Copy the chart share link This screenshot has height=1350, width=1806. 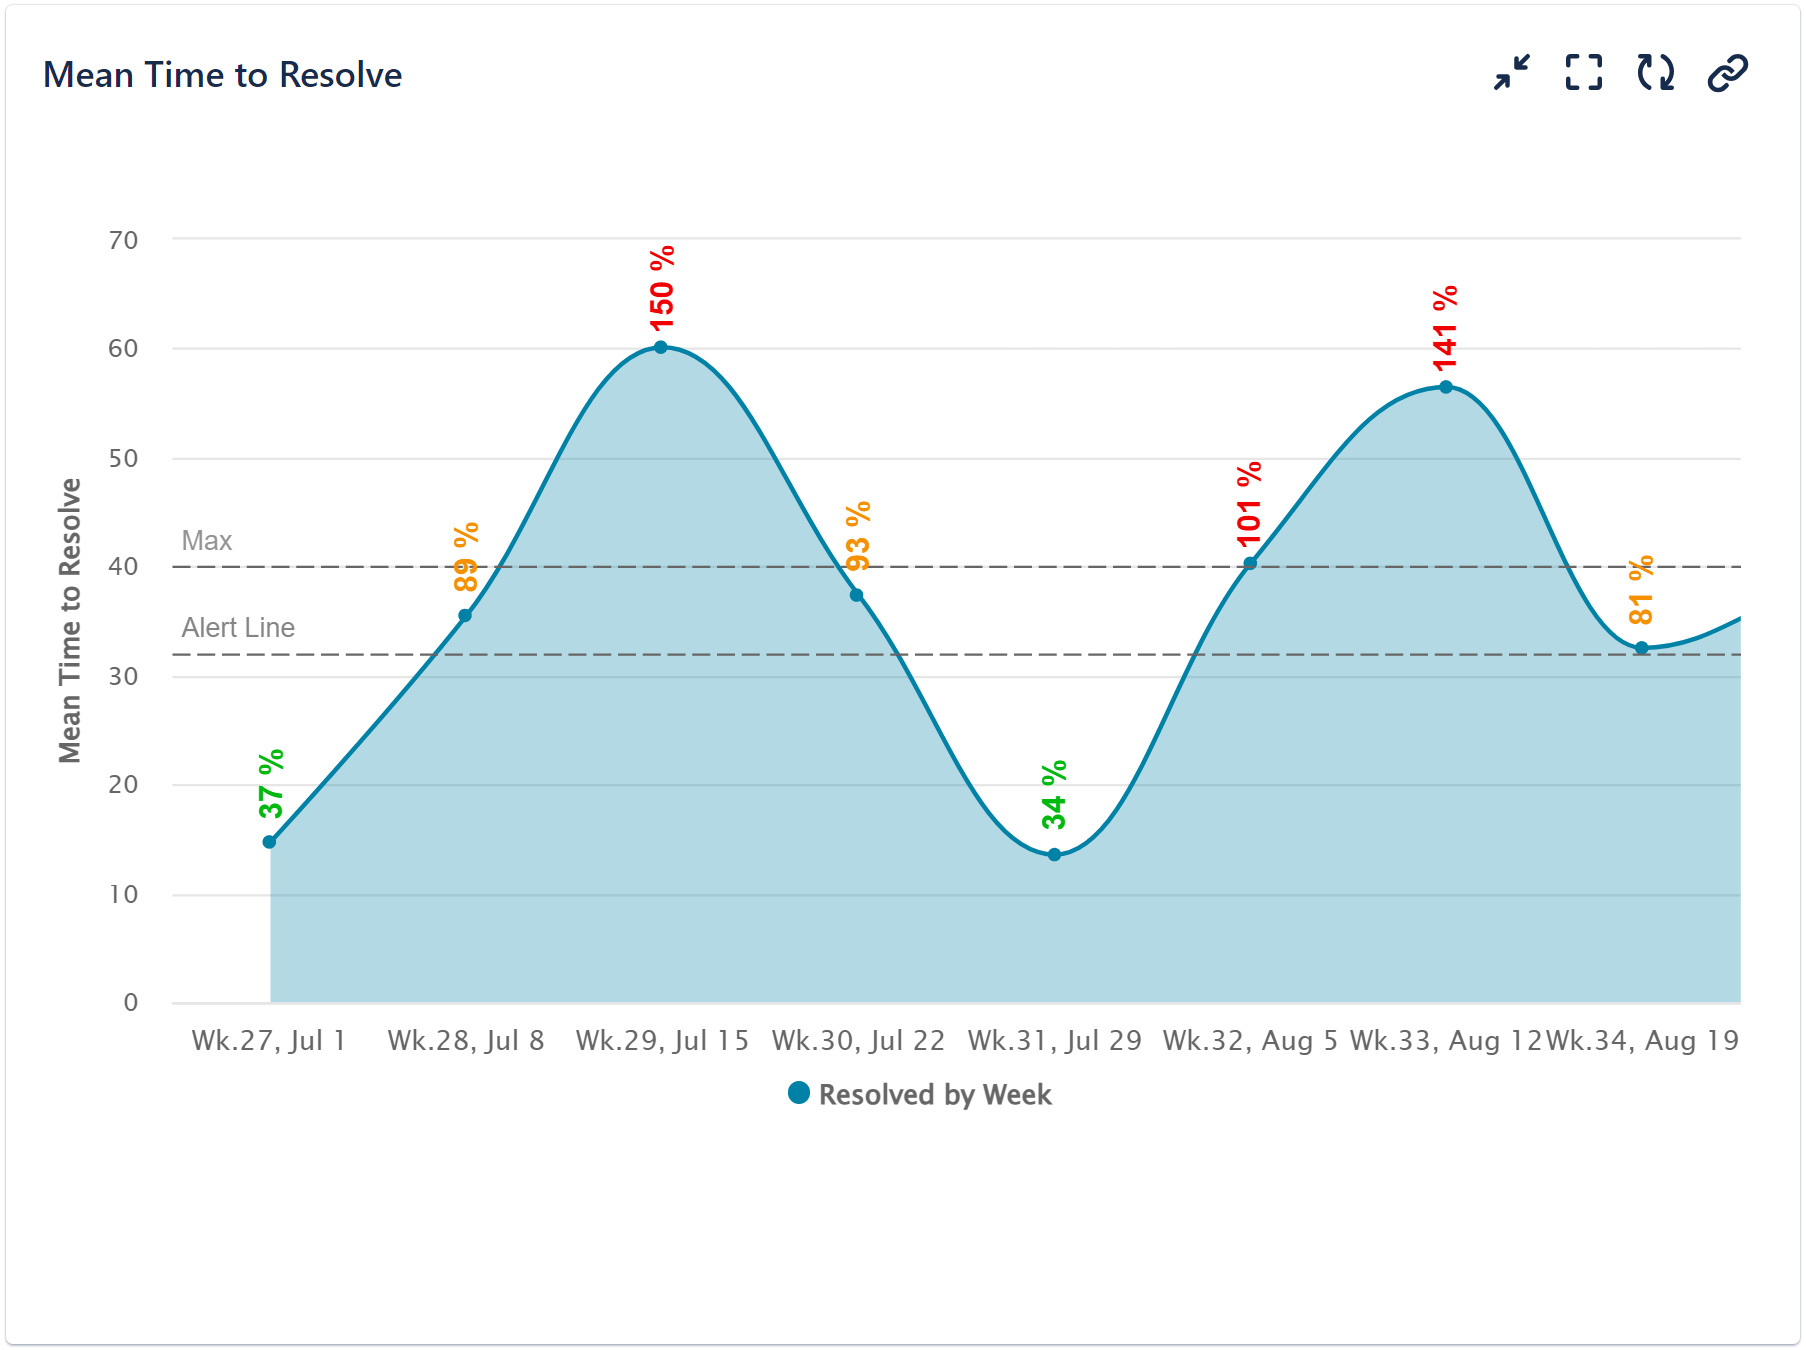tap(1728, 71)
